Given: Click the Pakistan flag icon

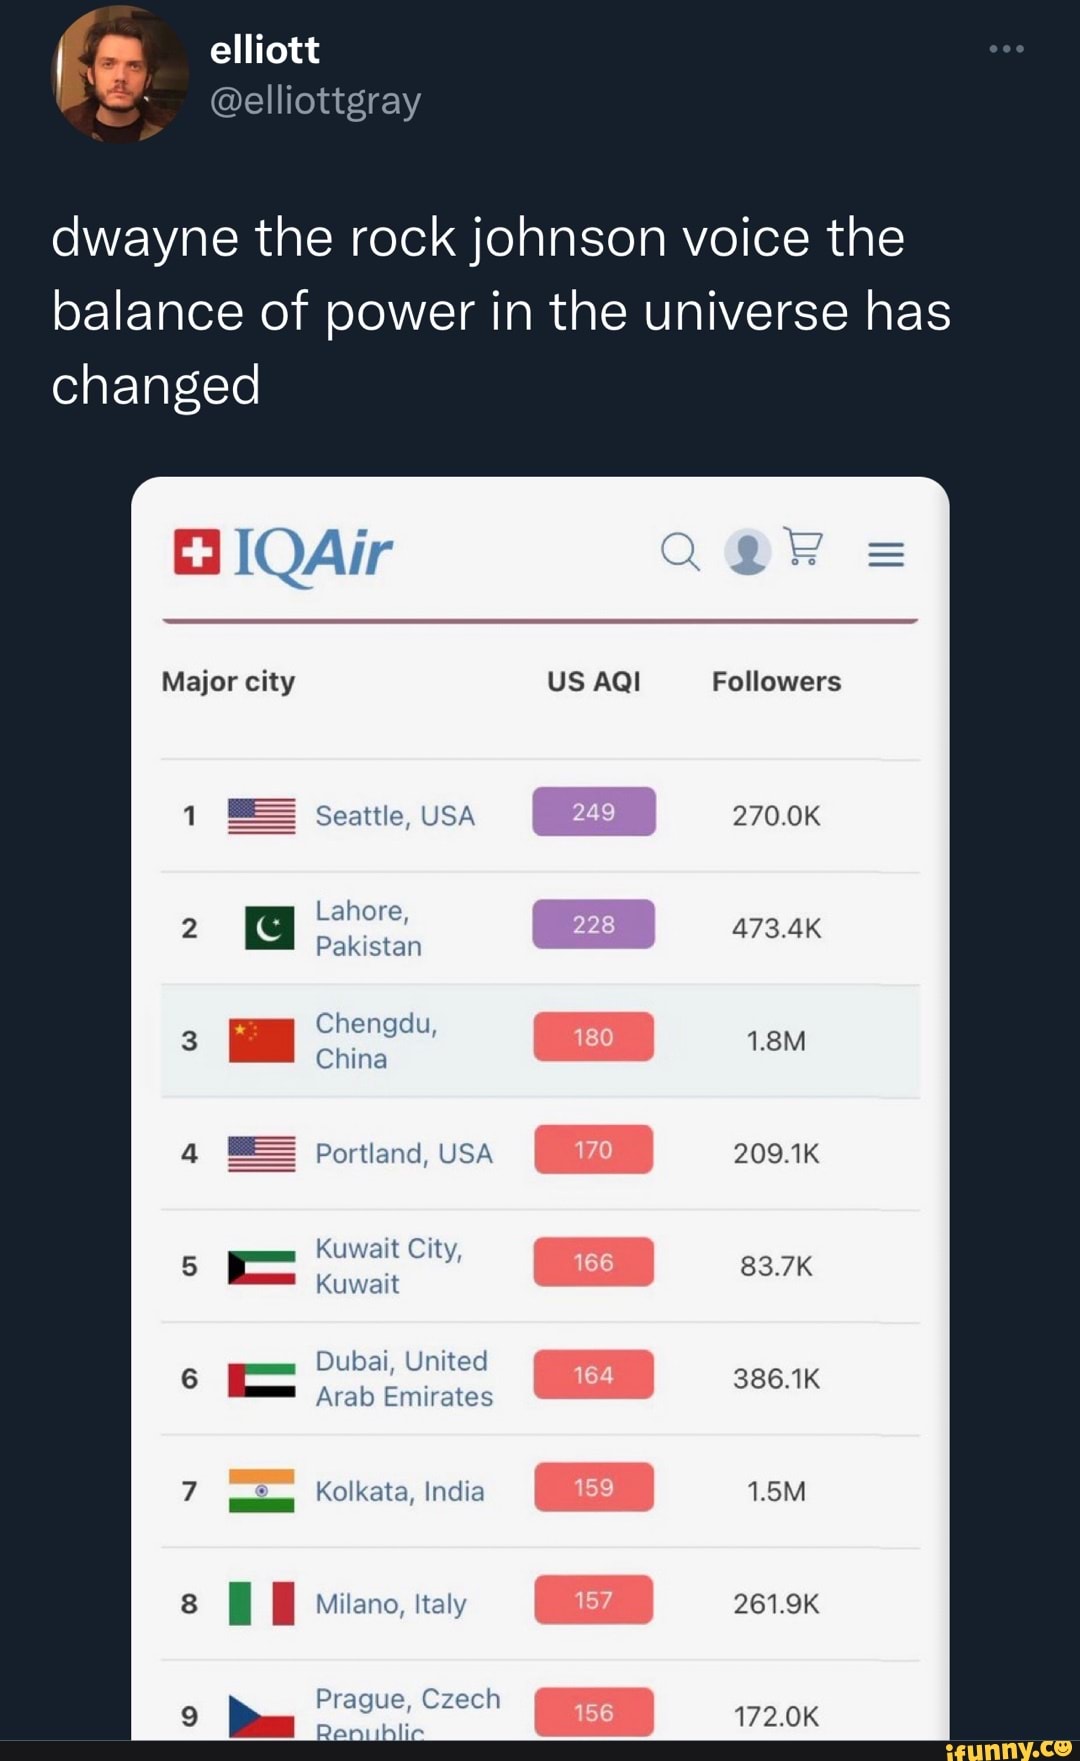Looking at the screenshot, I should pyautogui.click(x=270, y=928).
